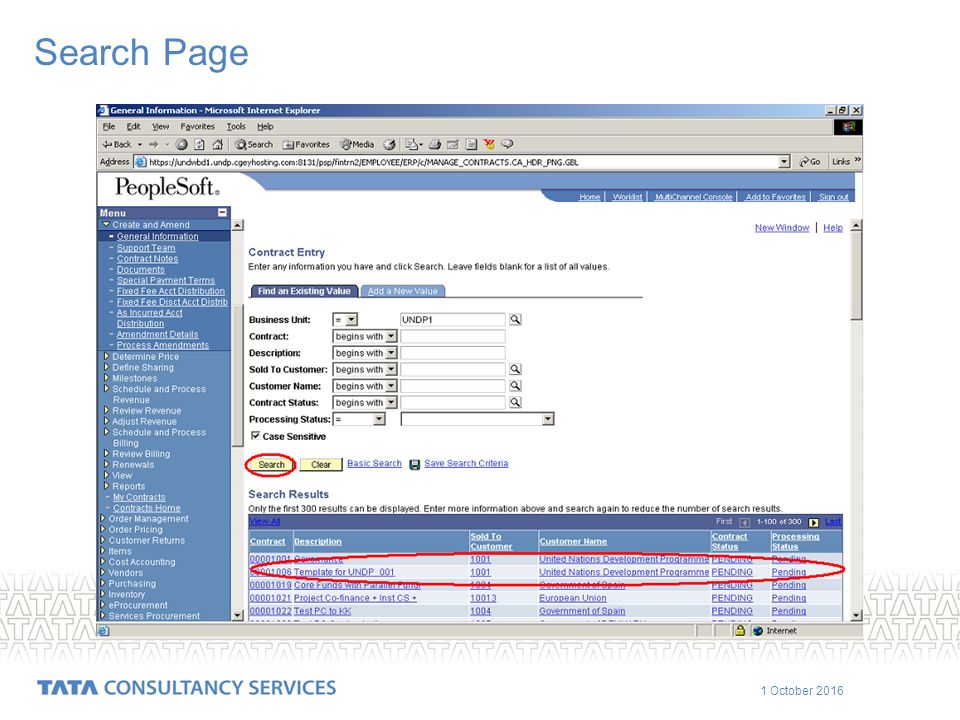Click the Mail icon in toolbar

tap(413, 144)
